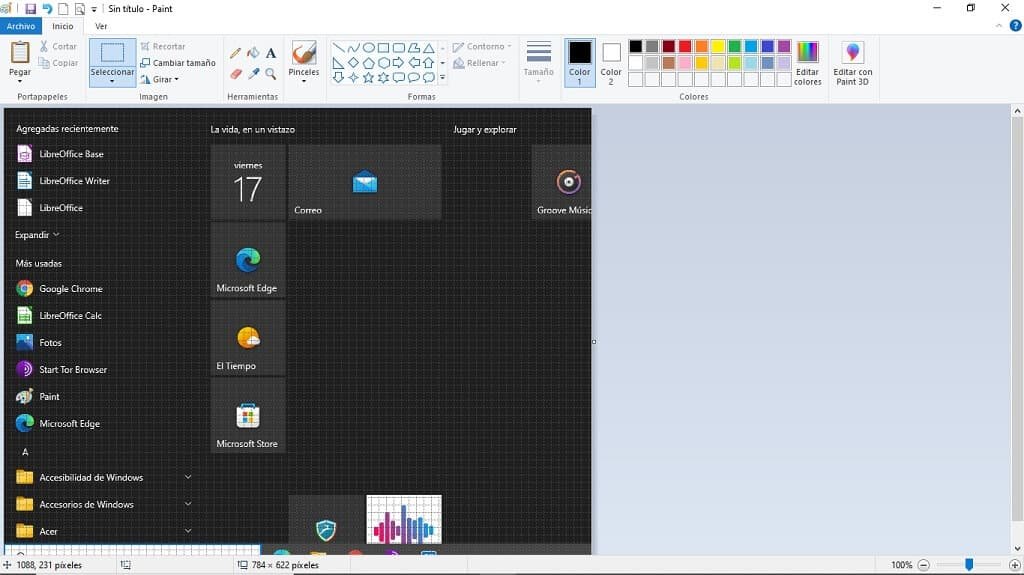The image size is (1024, 575).
Task: Open the Customize quick access toolbar arrow
Action: (94, 10)
